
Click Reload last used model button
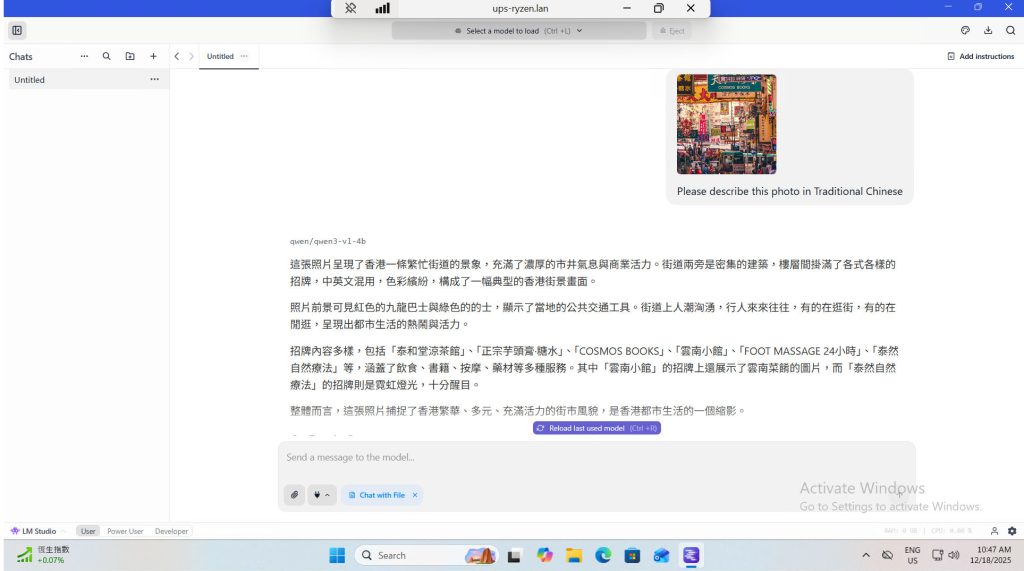(596, 428)
